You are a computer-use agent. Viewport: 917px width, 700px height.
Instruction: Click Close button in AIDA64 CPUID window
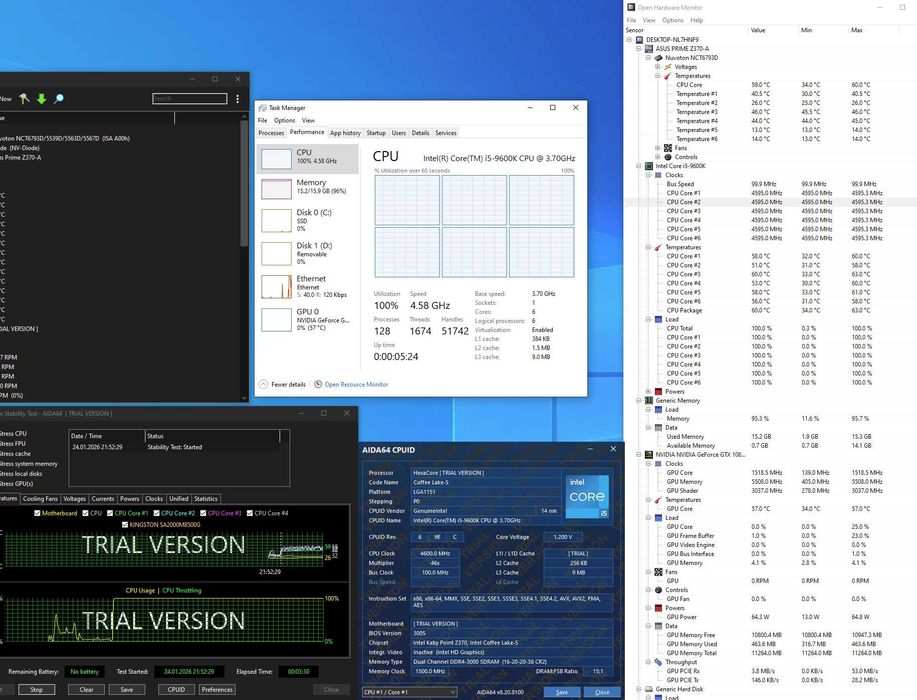(x=602, y=692)
